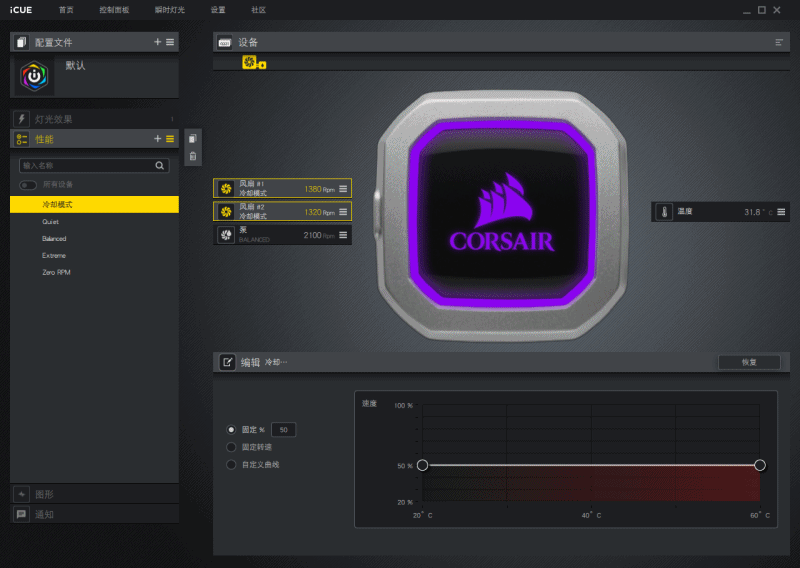Image resolution: width=800 pixels, height=568 pixels.
Task: Expand the 通知 notifications section
Action: (x=94, y=514)
